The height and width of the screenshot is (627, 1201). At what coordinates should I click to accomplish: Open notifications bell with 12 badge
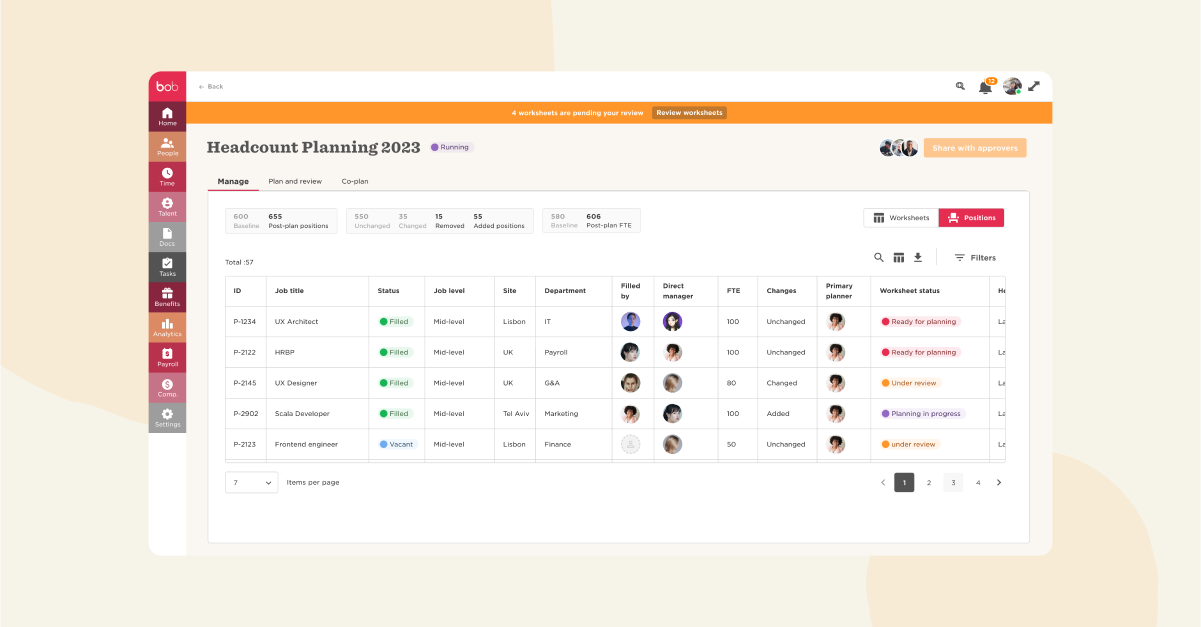tap(986, 86)
